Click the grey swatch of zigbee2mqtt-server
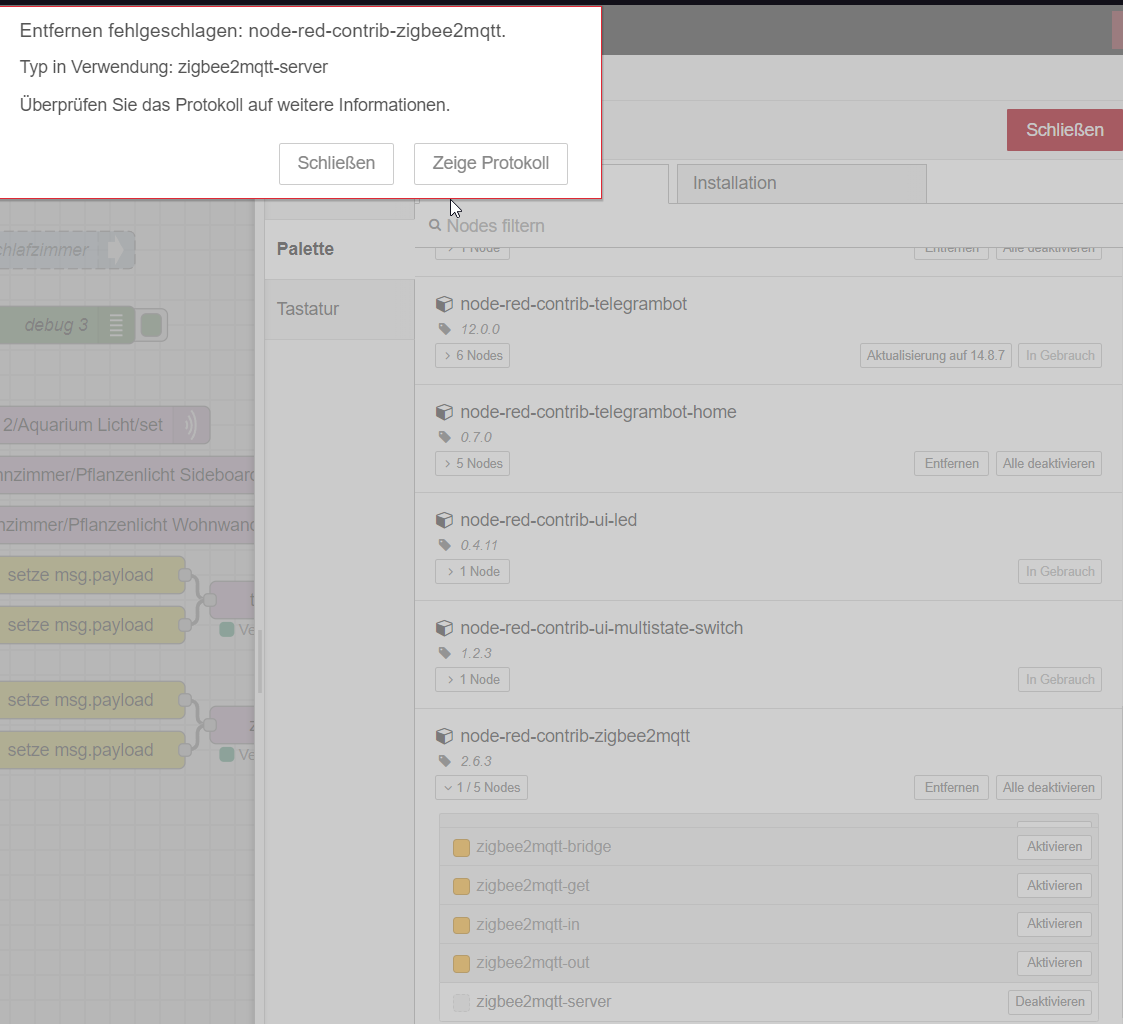 point(461,1003)
